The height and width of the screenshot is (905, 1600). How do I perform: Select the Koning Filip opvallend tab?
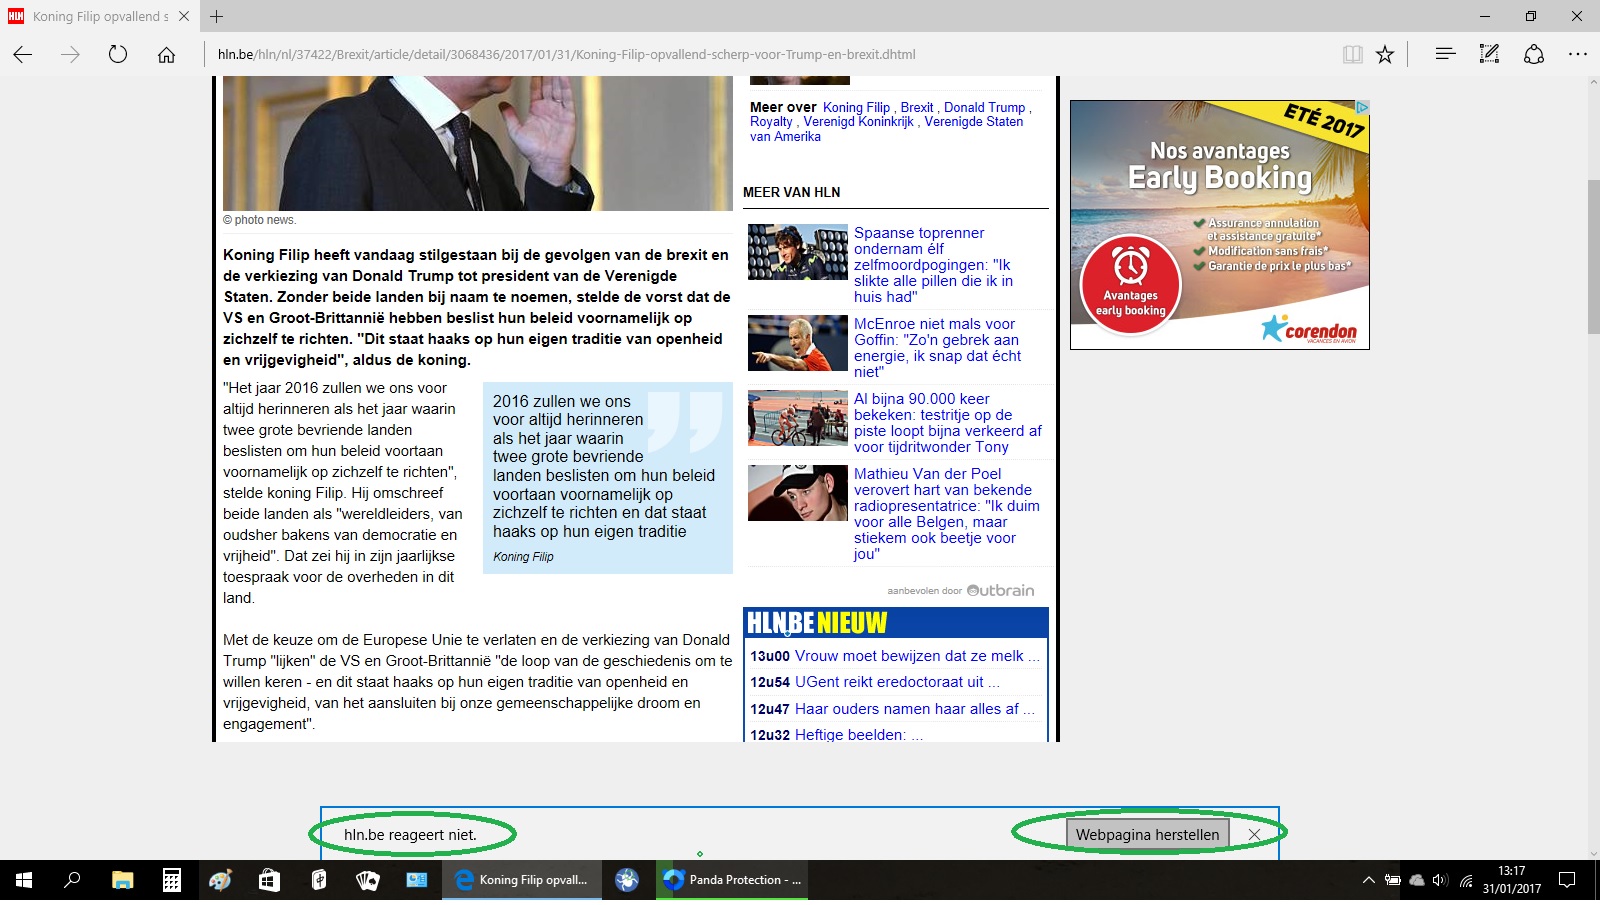tap(100, 16)
